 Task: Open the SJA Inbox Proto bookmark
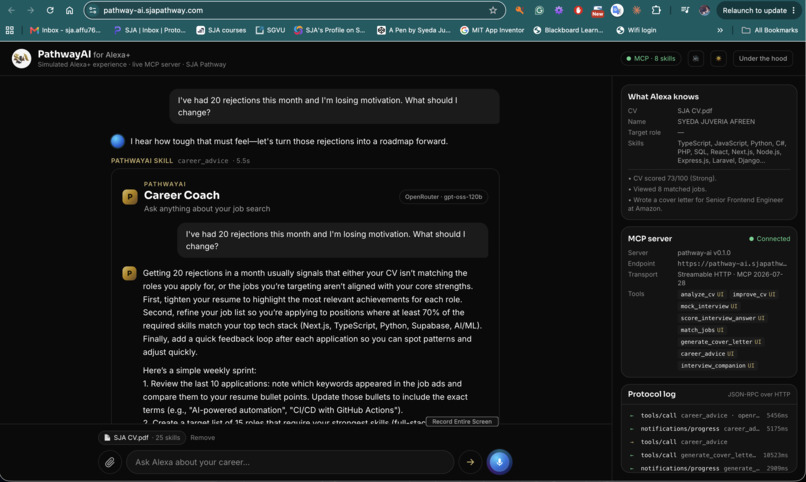150,30
